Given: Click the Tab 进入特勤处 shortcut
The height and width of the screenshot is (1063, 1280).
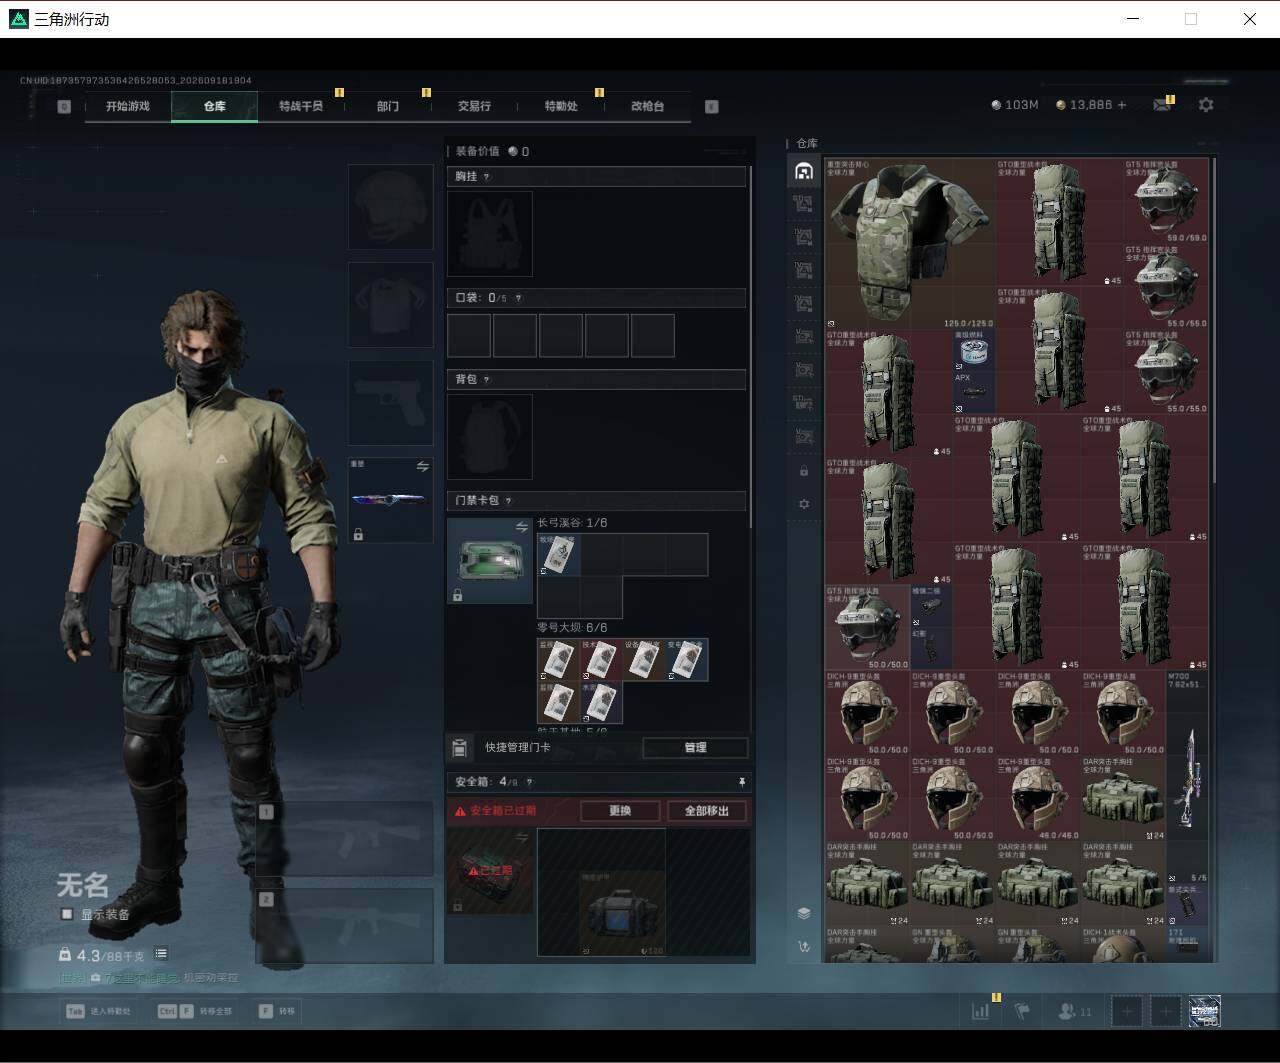Looking at the screenshot, I should (x=98, y=1011).
